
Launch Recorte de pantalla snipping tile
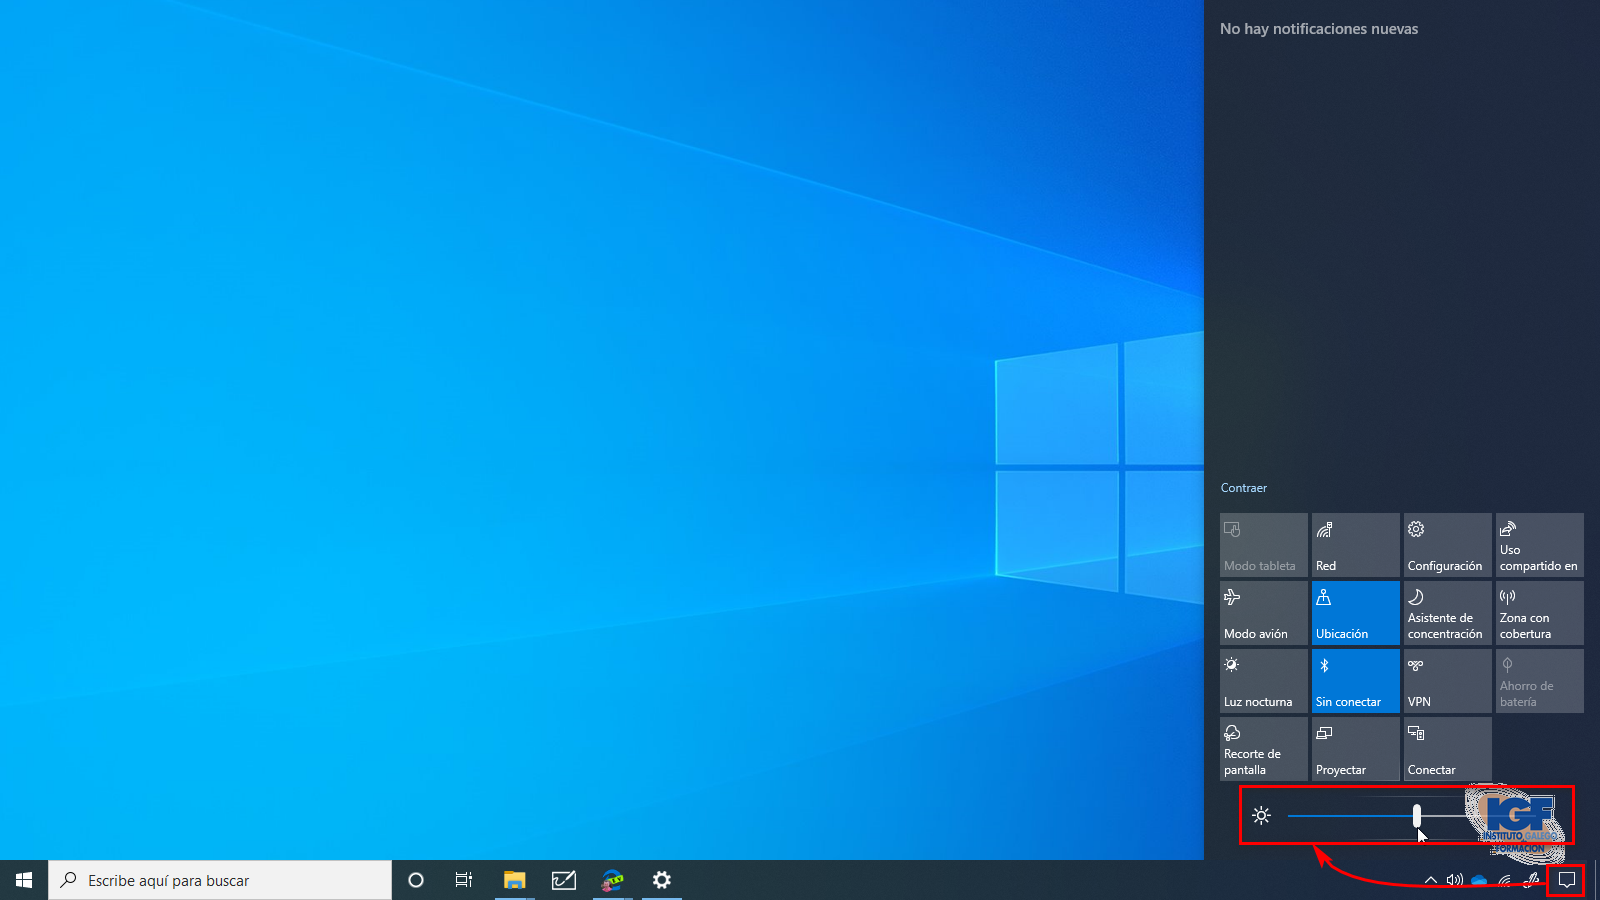coord(1263,749)
